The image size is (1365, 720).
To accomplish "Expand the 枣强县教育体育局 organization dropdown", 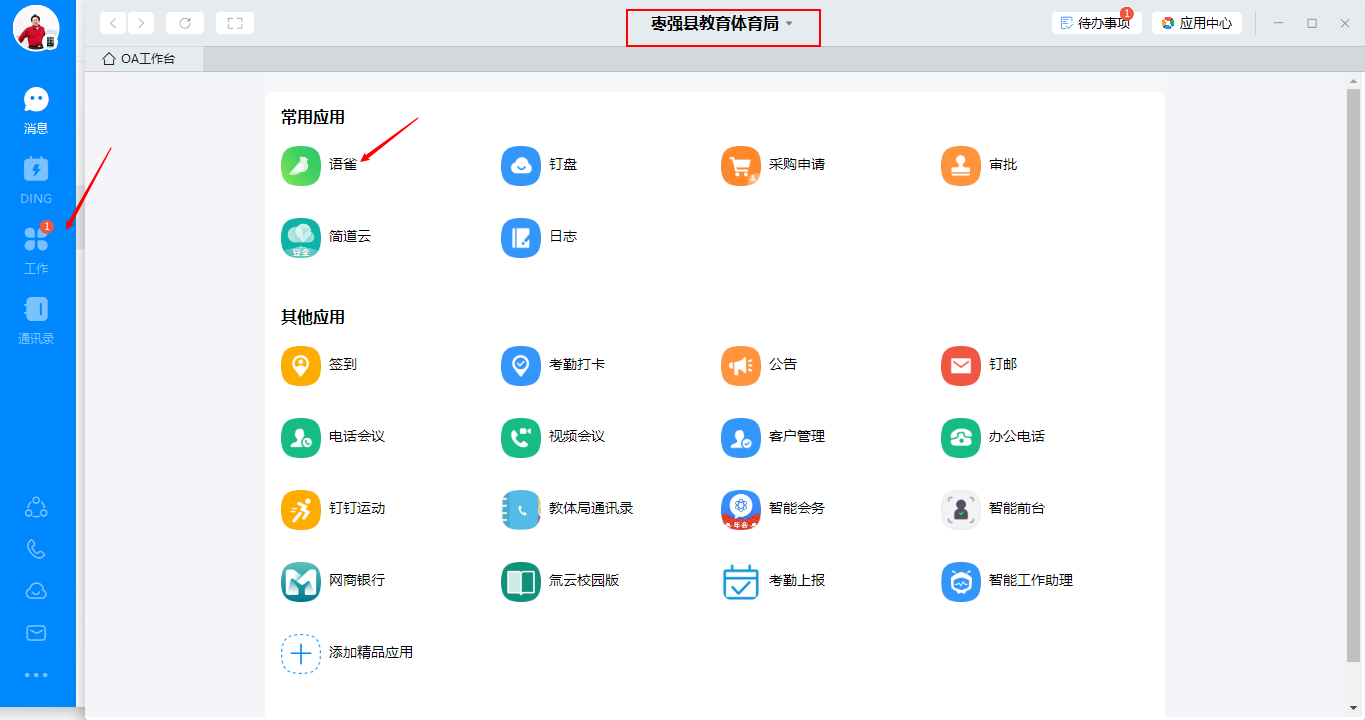I will [722, 24].
